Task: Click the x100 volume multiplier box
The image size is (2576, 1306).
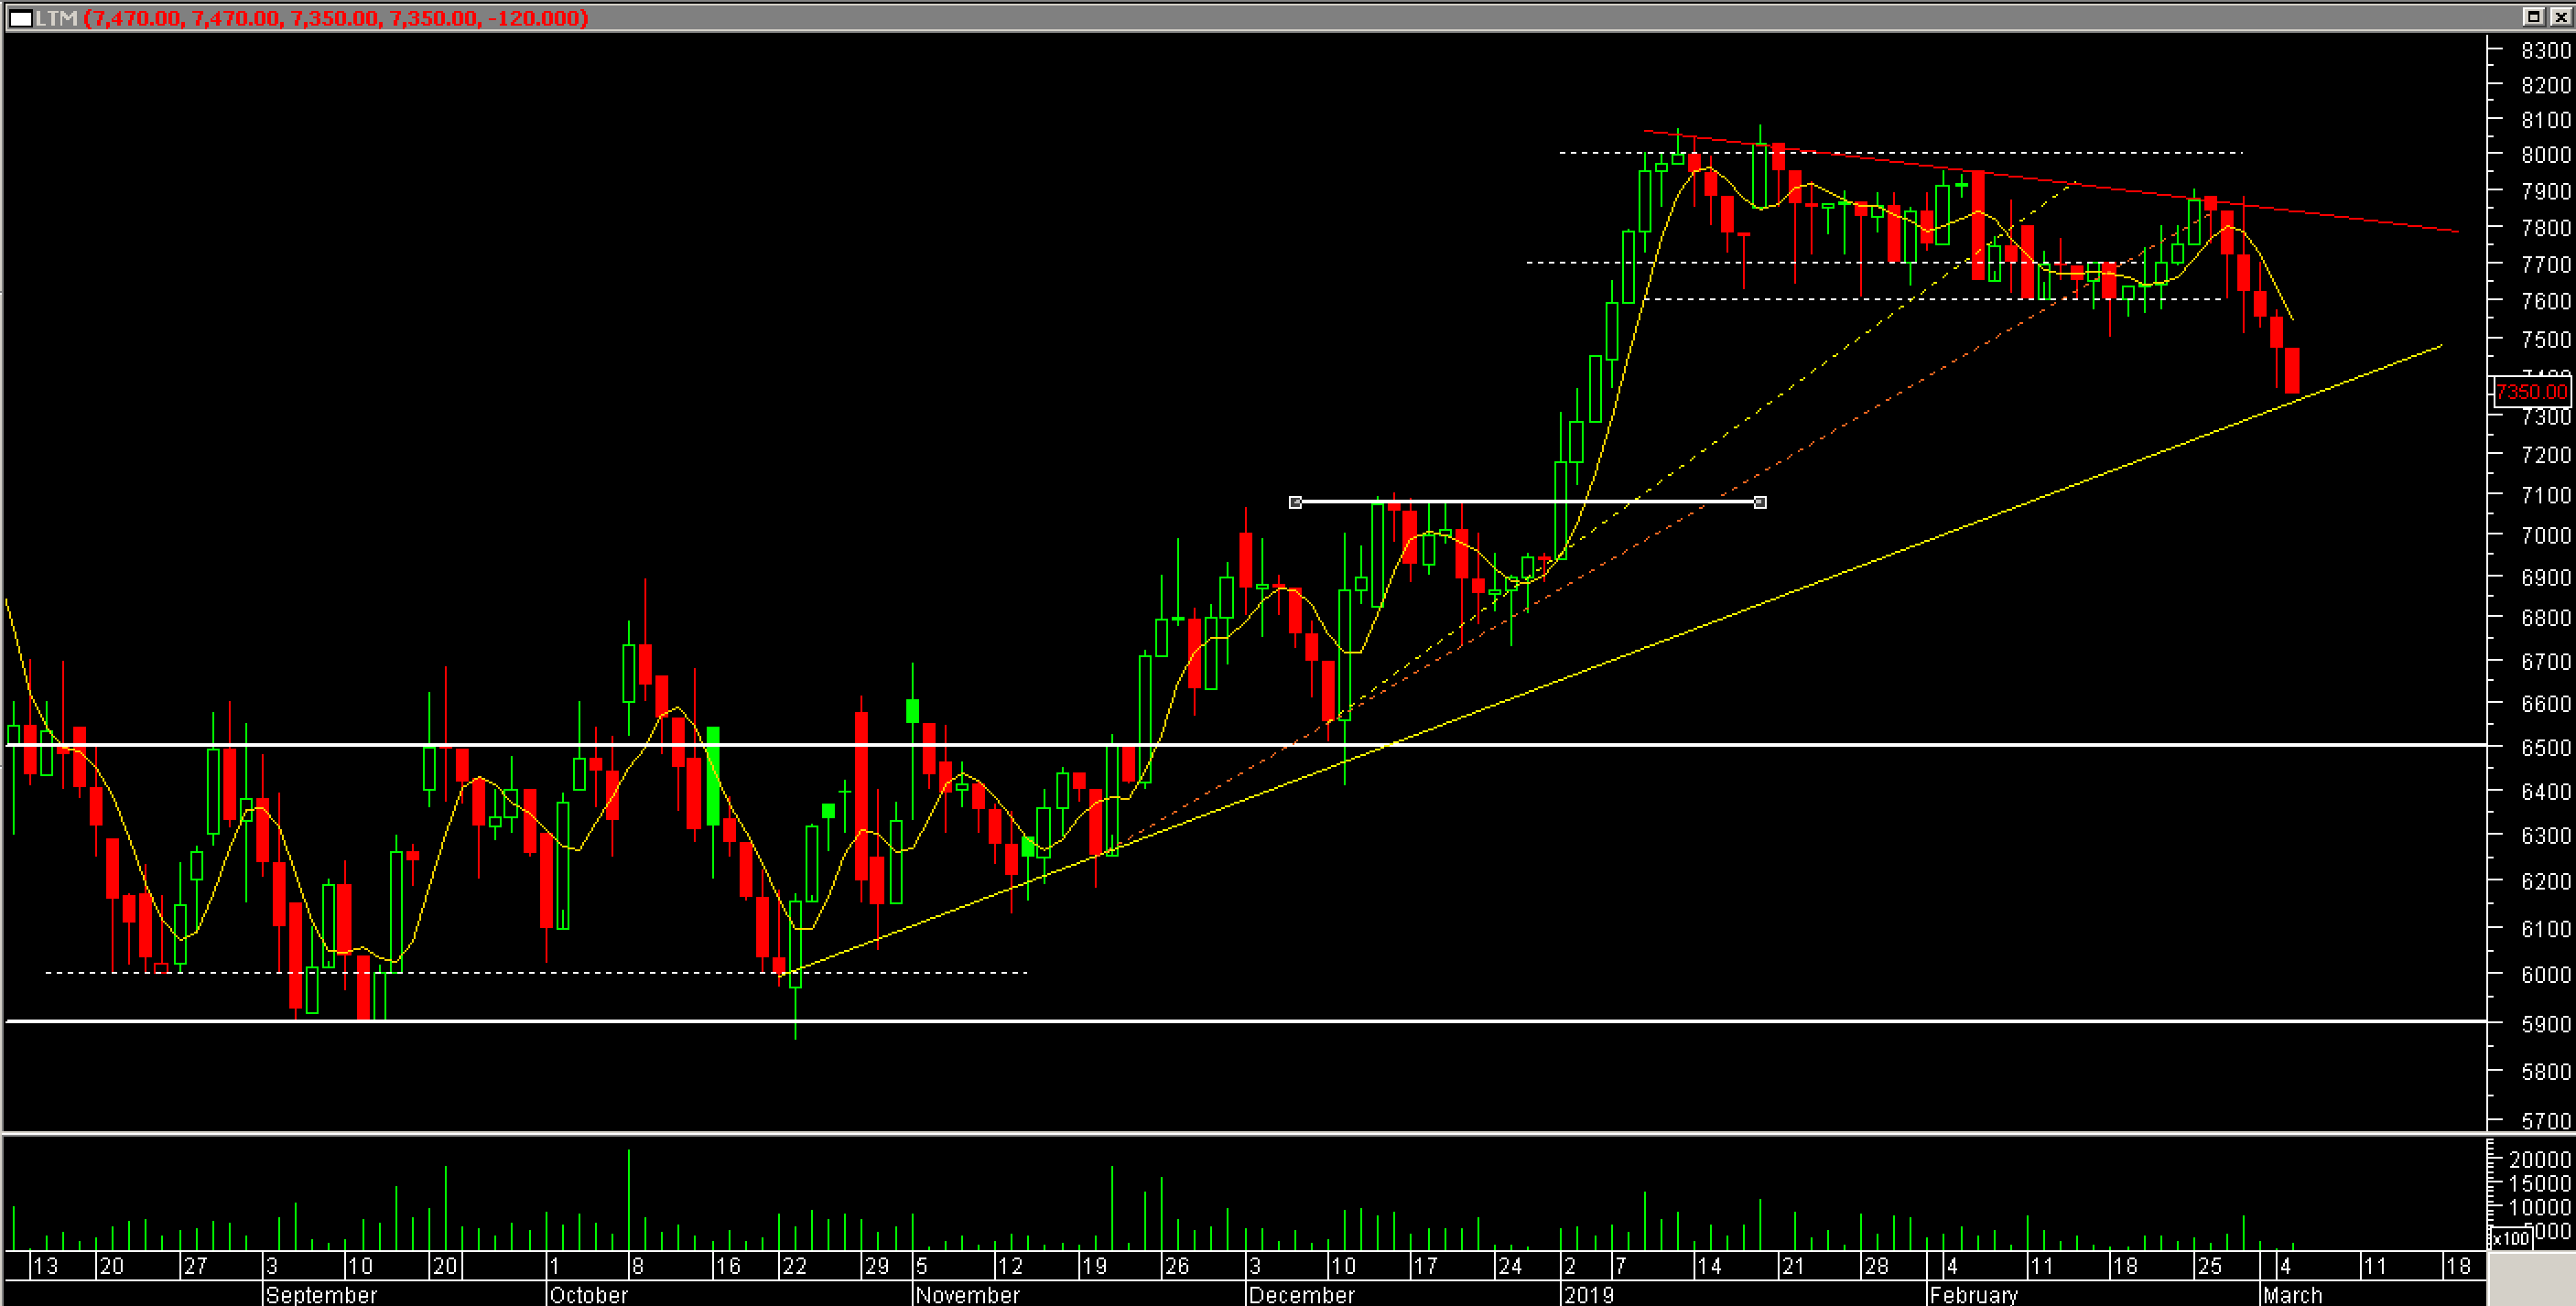Action: tap(2510, 1239)
